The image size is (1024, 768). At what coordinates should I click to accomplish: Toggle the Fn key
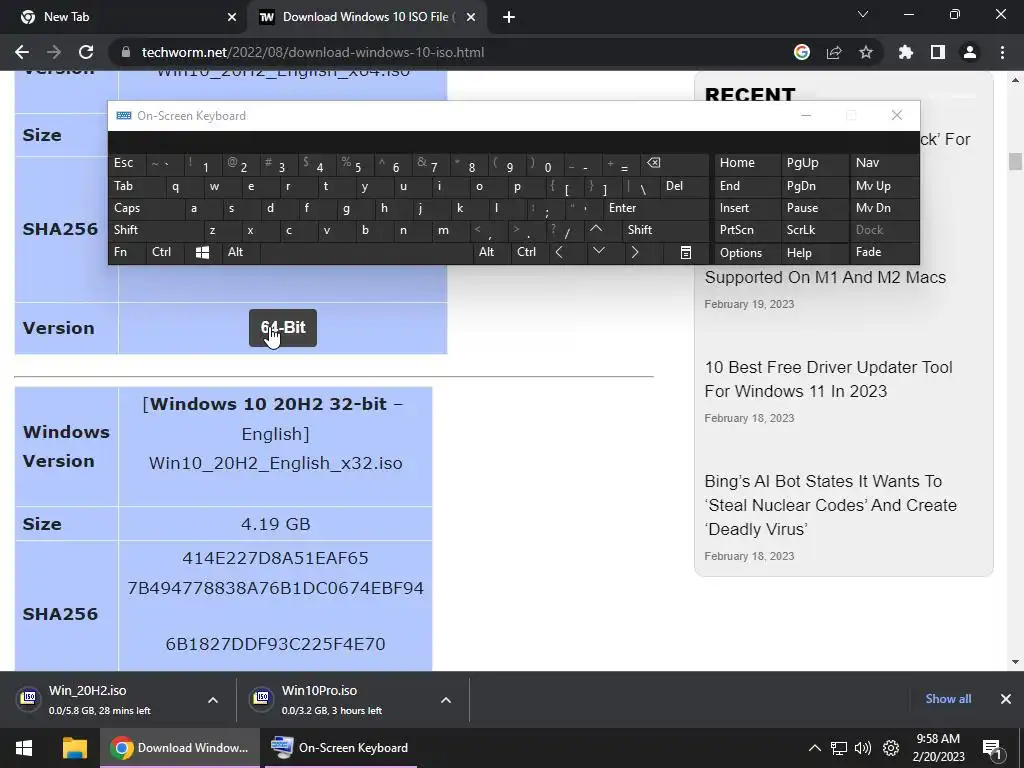127,253
